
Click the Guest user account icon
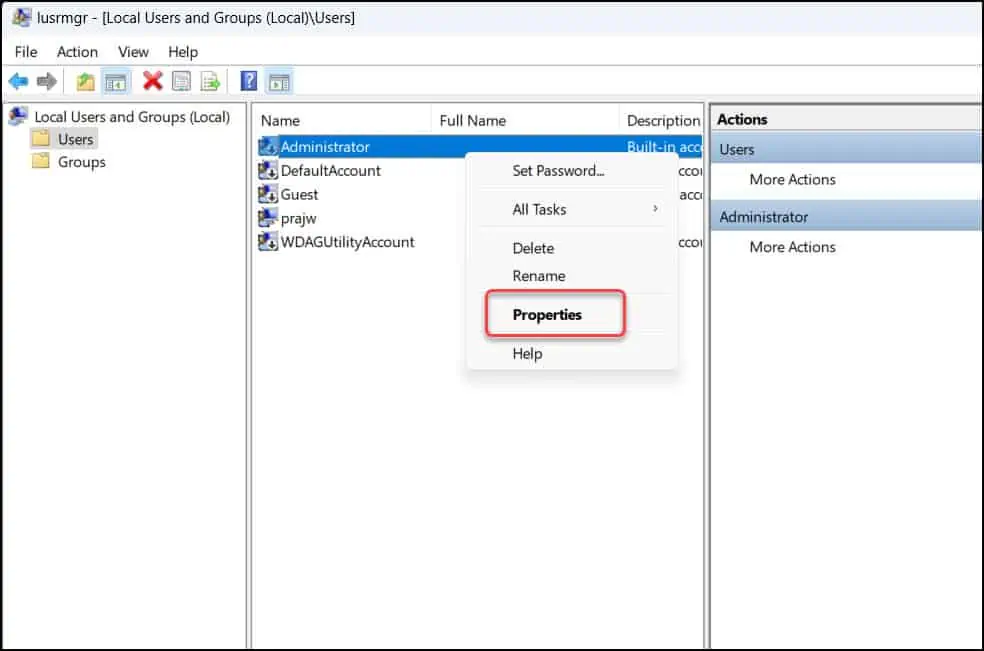[x=268, y=194]
